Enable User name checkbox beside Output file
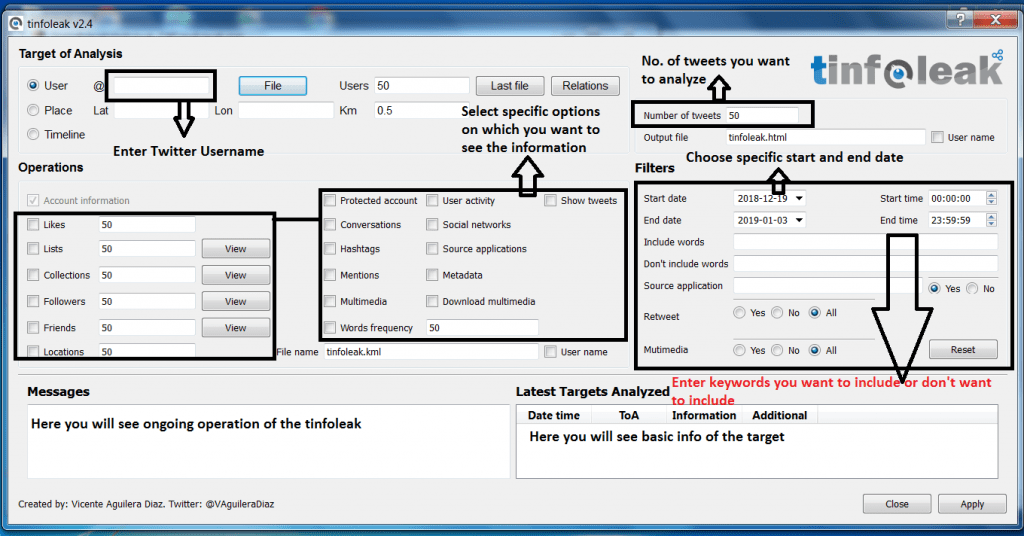 coord(938,137)
